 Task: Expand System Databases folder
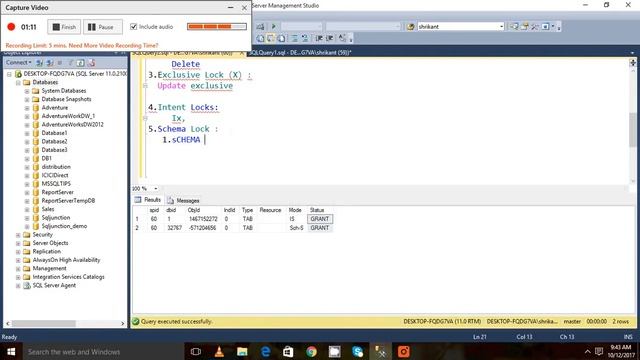tap(27, 91)
